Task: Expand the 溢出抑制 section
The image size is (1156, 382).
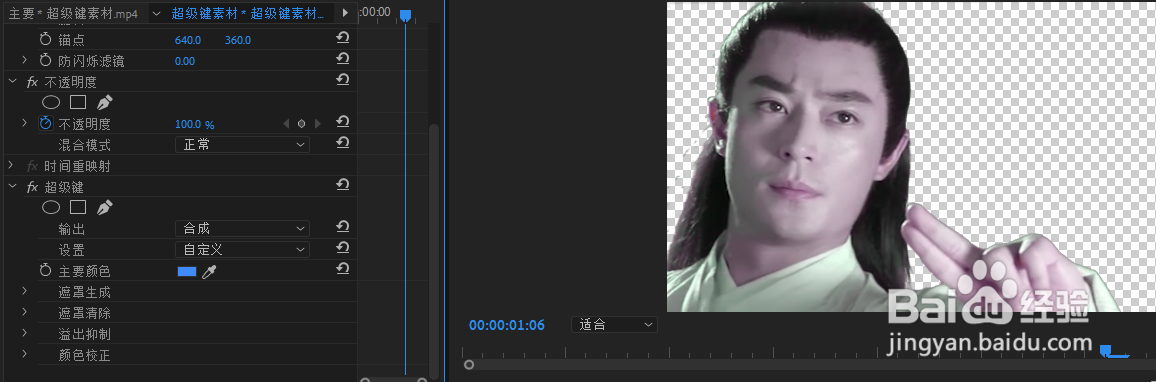Action: pyautogui.click(x=24, y=333)
